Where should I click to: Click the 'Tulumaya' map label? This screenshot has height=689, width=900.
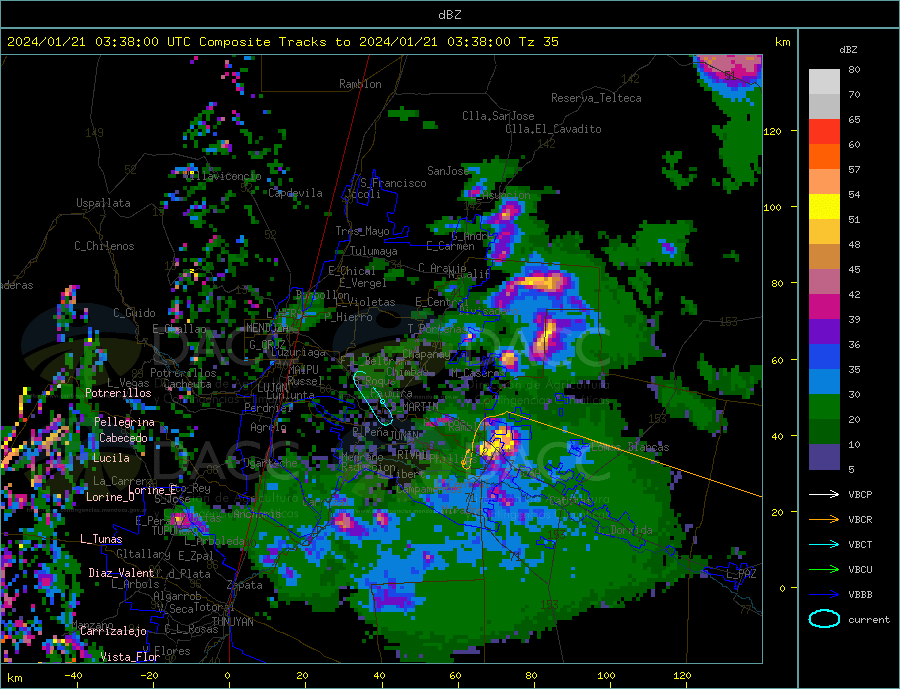(x=374, y=251)
